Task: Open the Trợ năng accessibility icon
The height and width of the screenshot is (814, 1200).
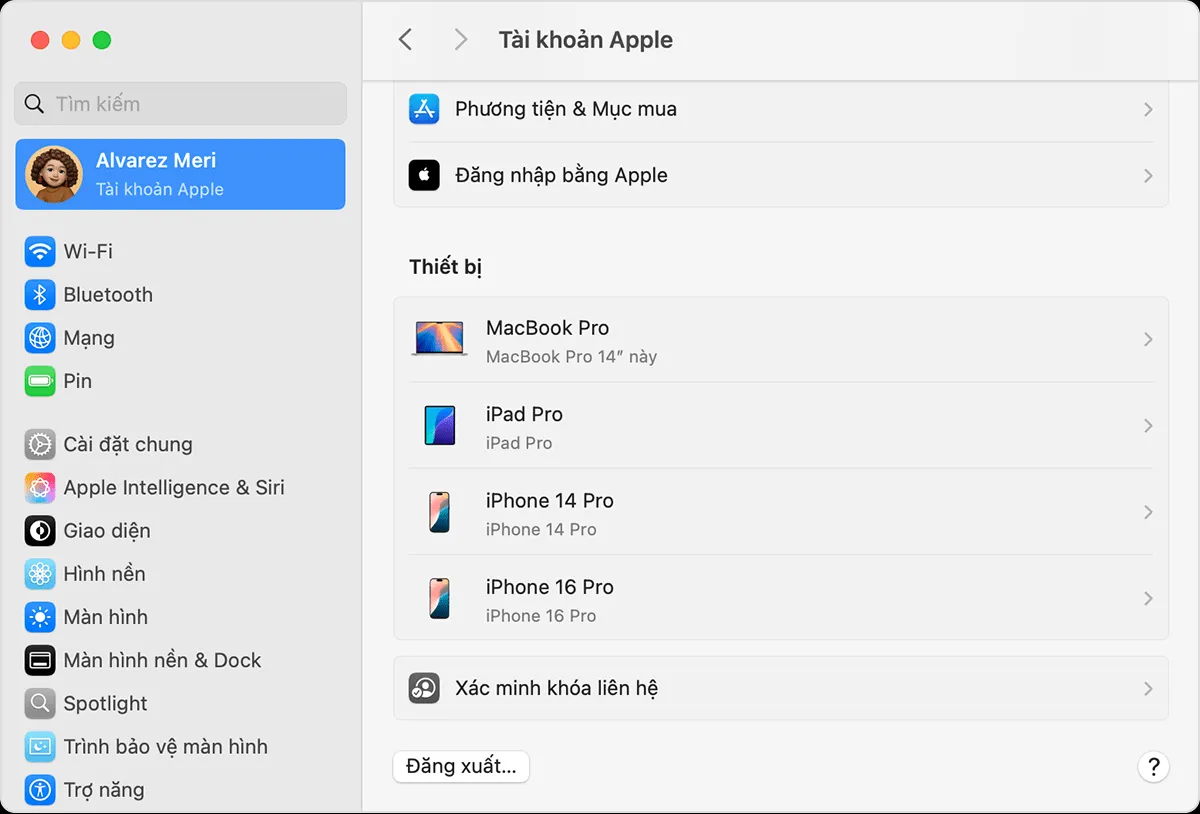Action: [40, 790]
